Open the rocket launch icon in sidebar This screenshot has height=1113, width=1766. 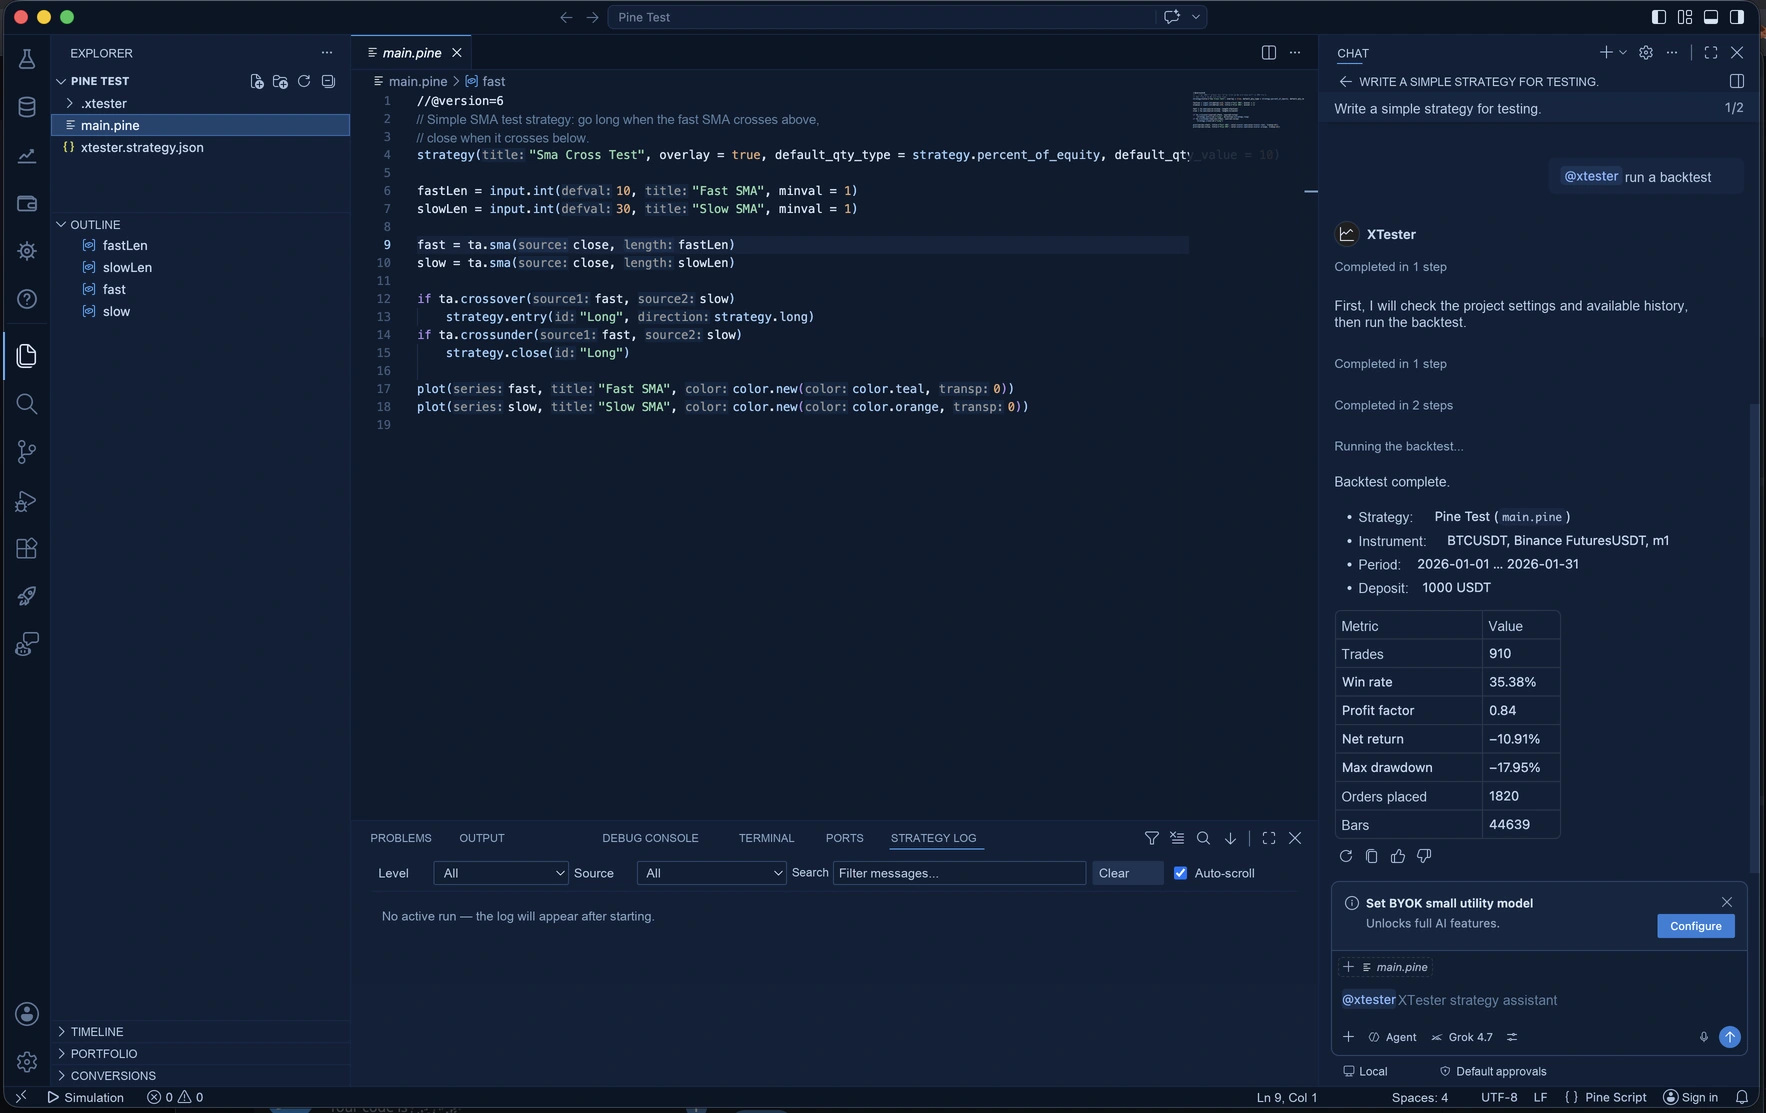[x=27, y=596]
